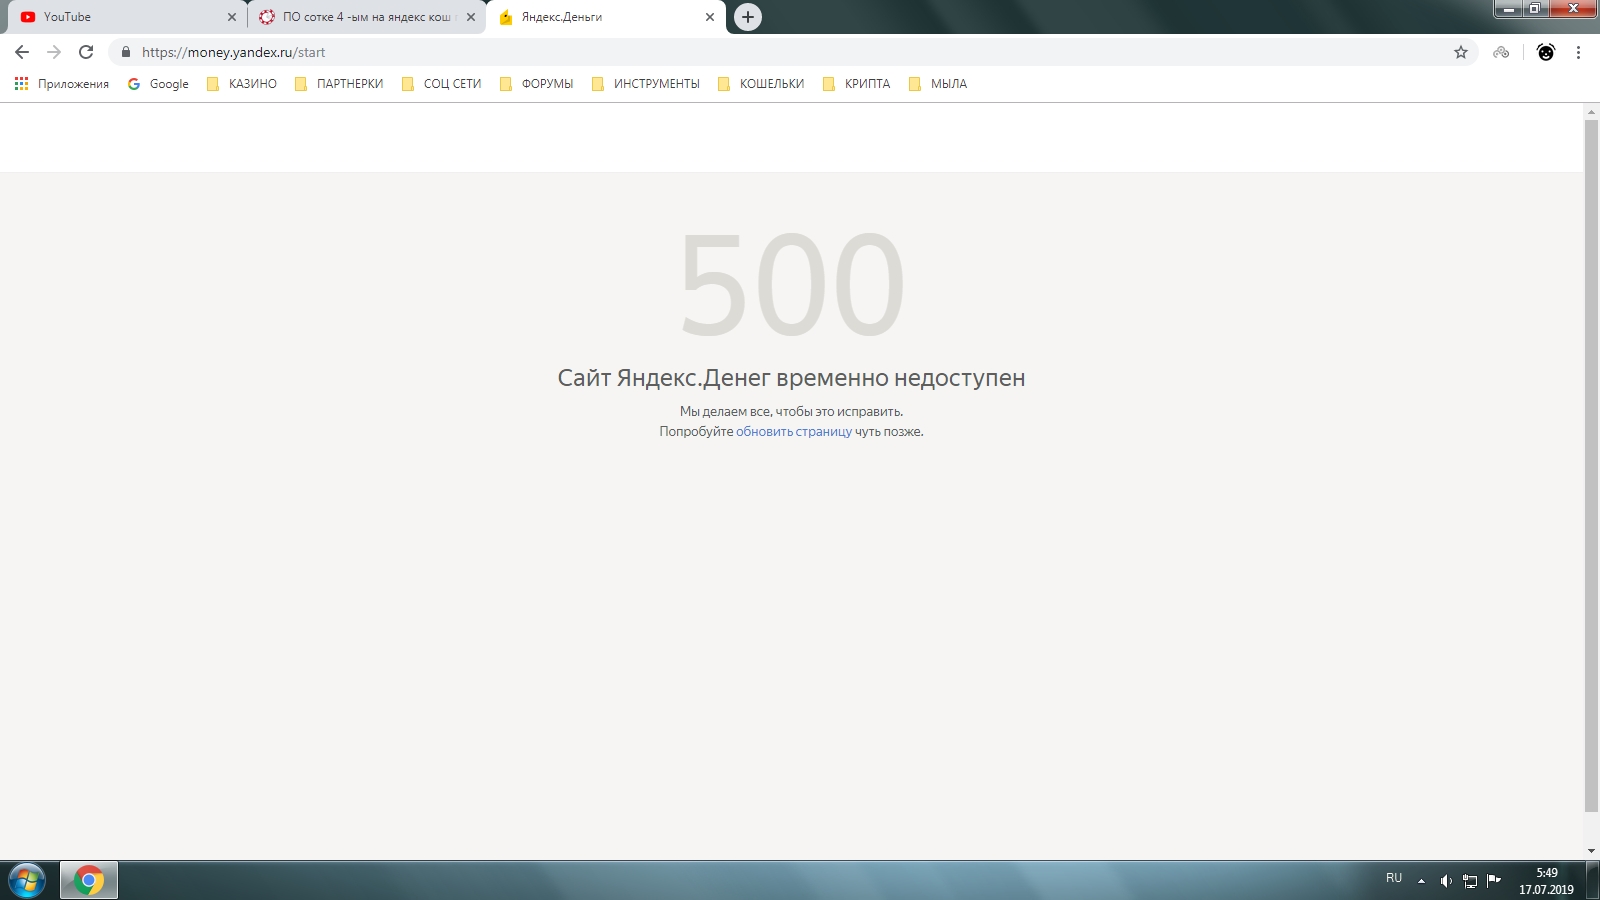Screen dimensions: 1600x900
Task: Click the 'обновить страницу' link
Action: (x=794, y=432)
